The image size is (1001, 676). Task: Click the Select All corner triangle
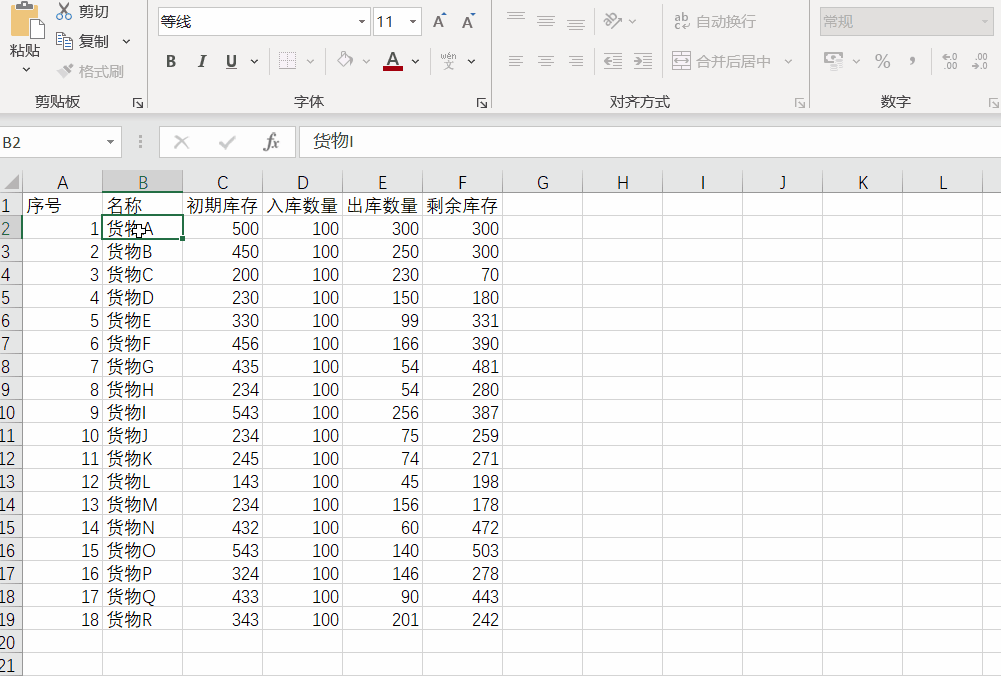click(11, 181)
